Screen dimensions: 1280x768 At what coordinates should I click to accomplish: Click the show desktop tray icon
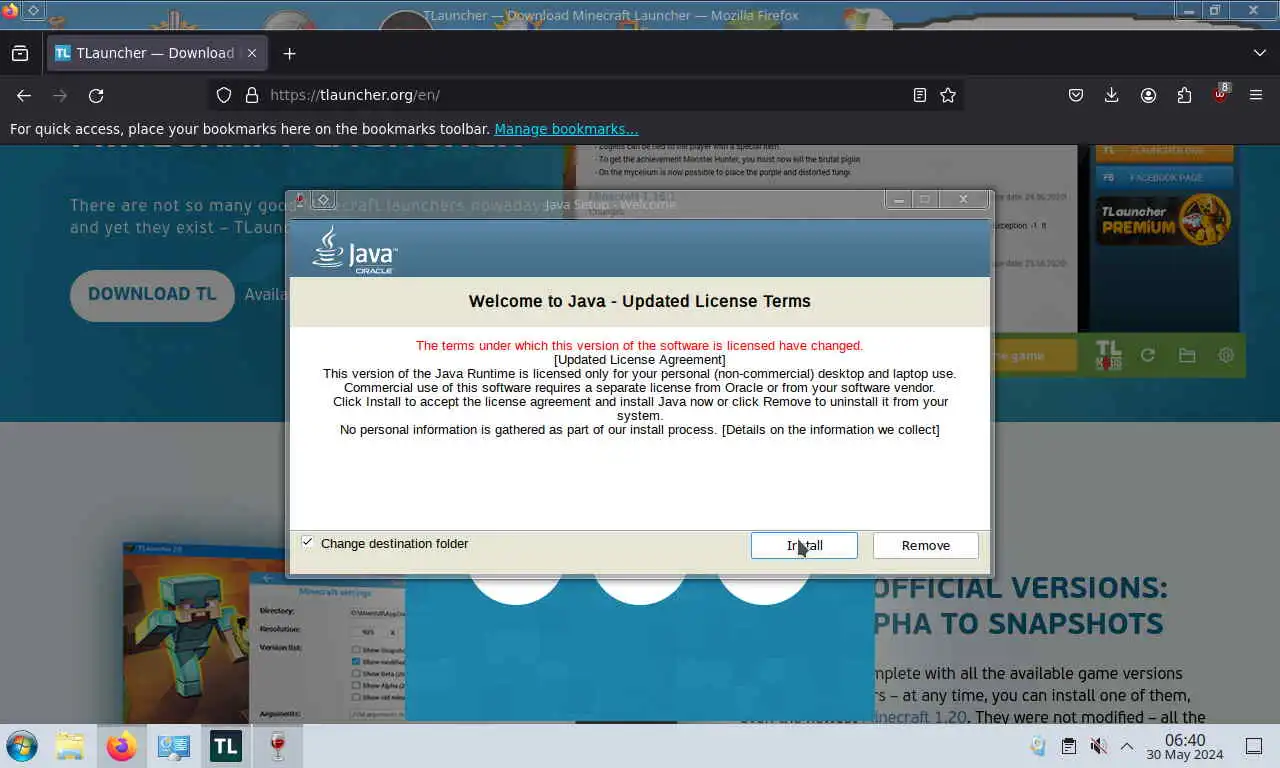(x=1254, y=746)
